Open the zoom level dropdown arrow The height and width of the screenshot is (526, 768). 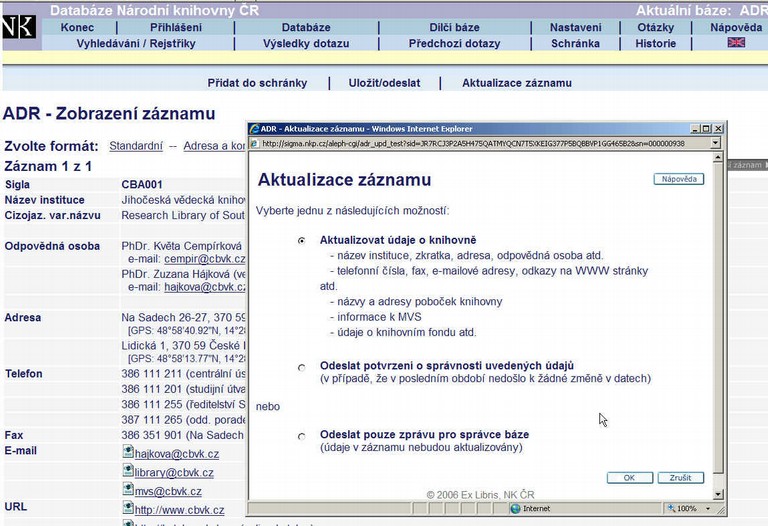click(x=708, y=509)
